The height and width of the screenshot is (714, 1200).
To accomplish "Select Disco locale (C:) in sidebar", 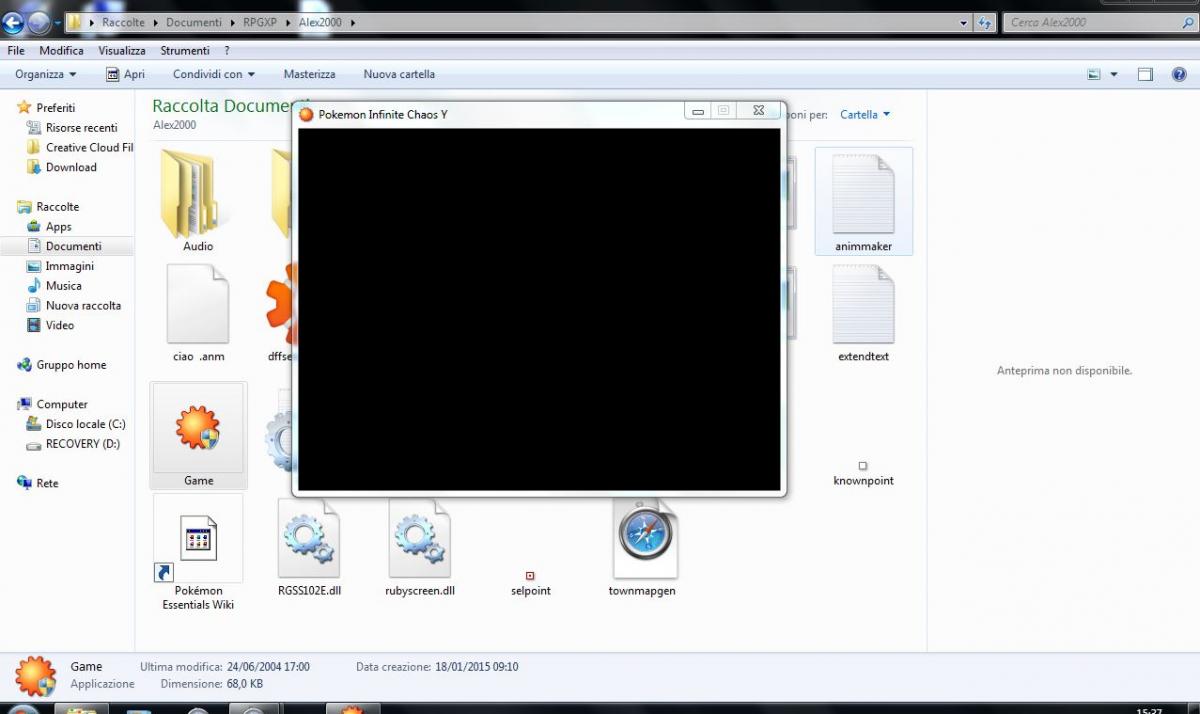I will (85, 424).
